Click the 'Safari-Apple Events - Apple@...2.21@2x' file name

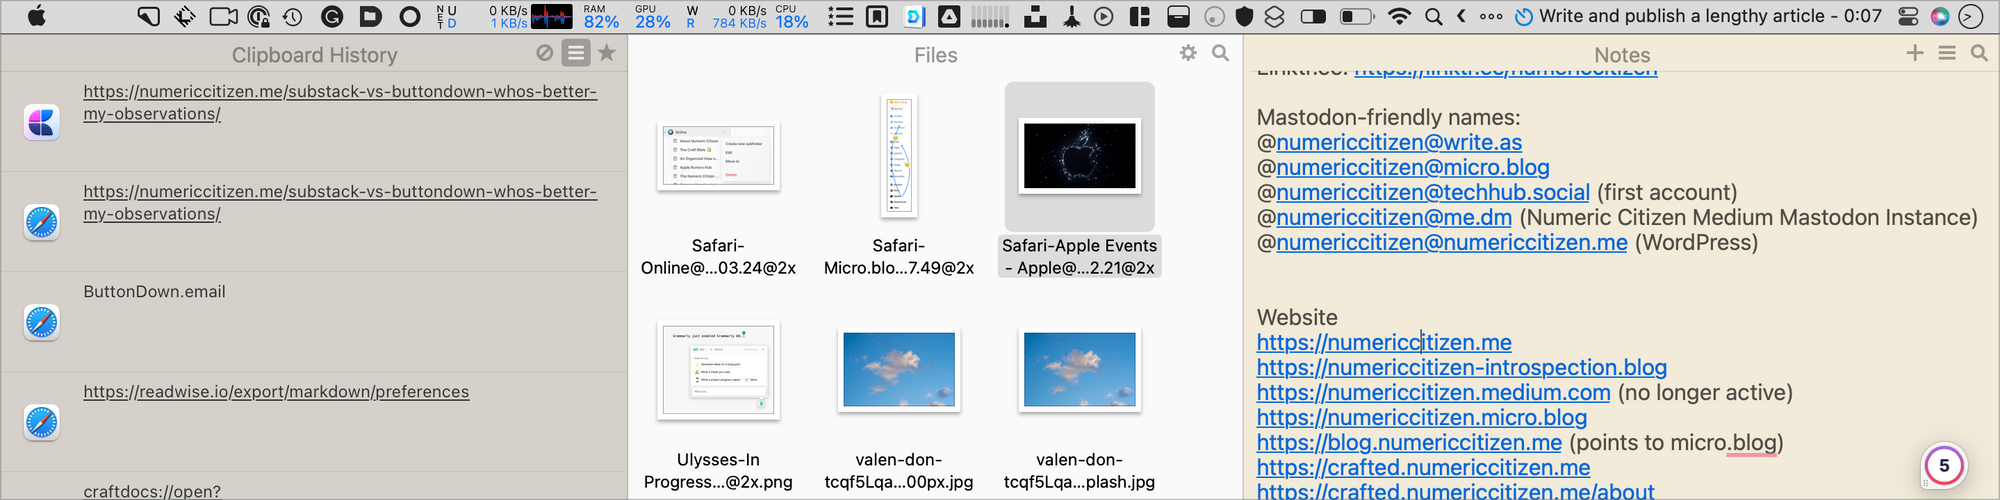pos(1080,257)
